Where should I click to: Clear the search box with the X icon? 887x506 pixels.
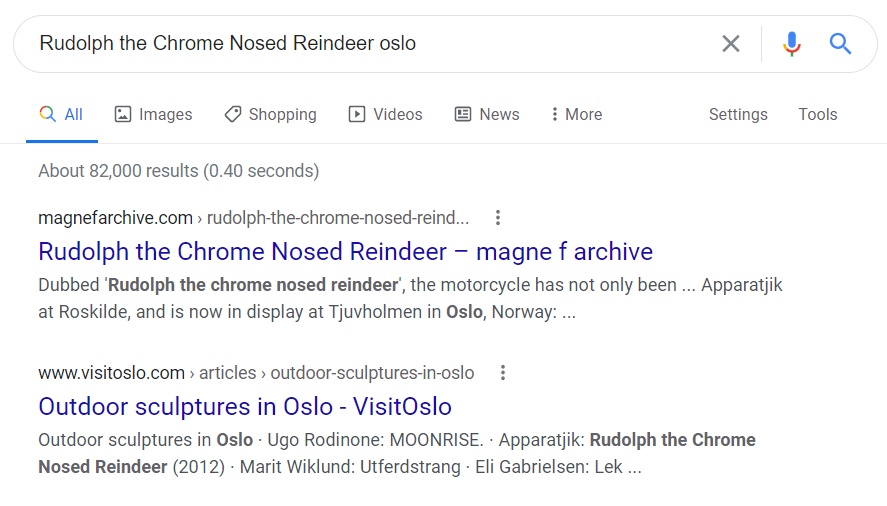pyautogui.click(x=731, y=44)
